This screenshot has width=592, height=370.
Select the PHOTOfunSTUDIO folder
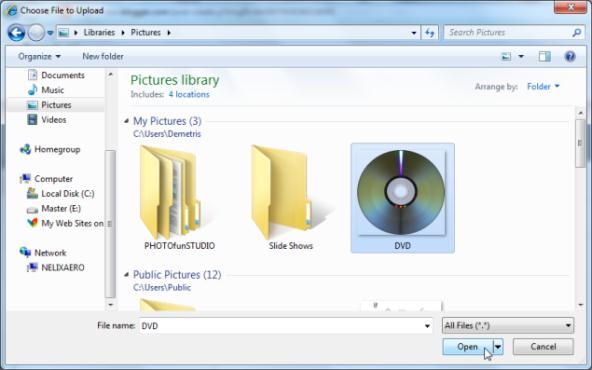[179, 198]
